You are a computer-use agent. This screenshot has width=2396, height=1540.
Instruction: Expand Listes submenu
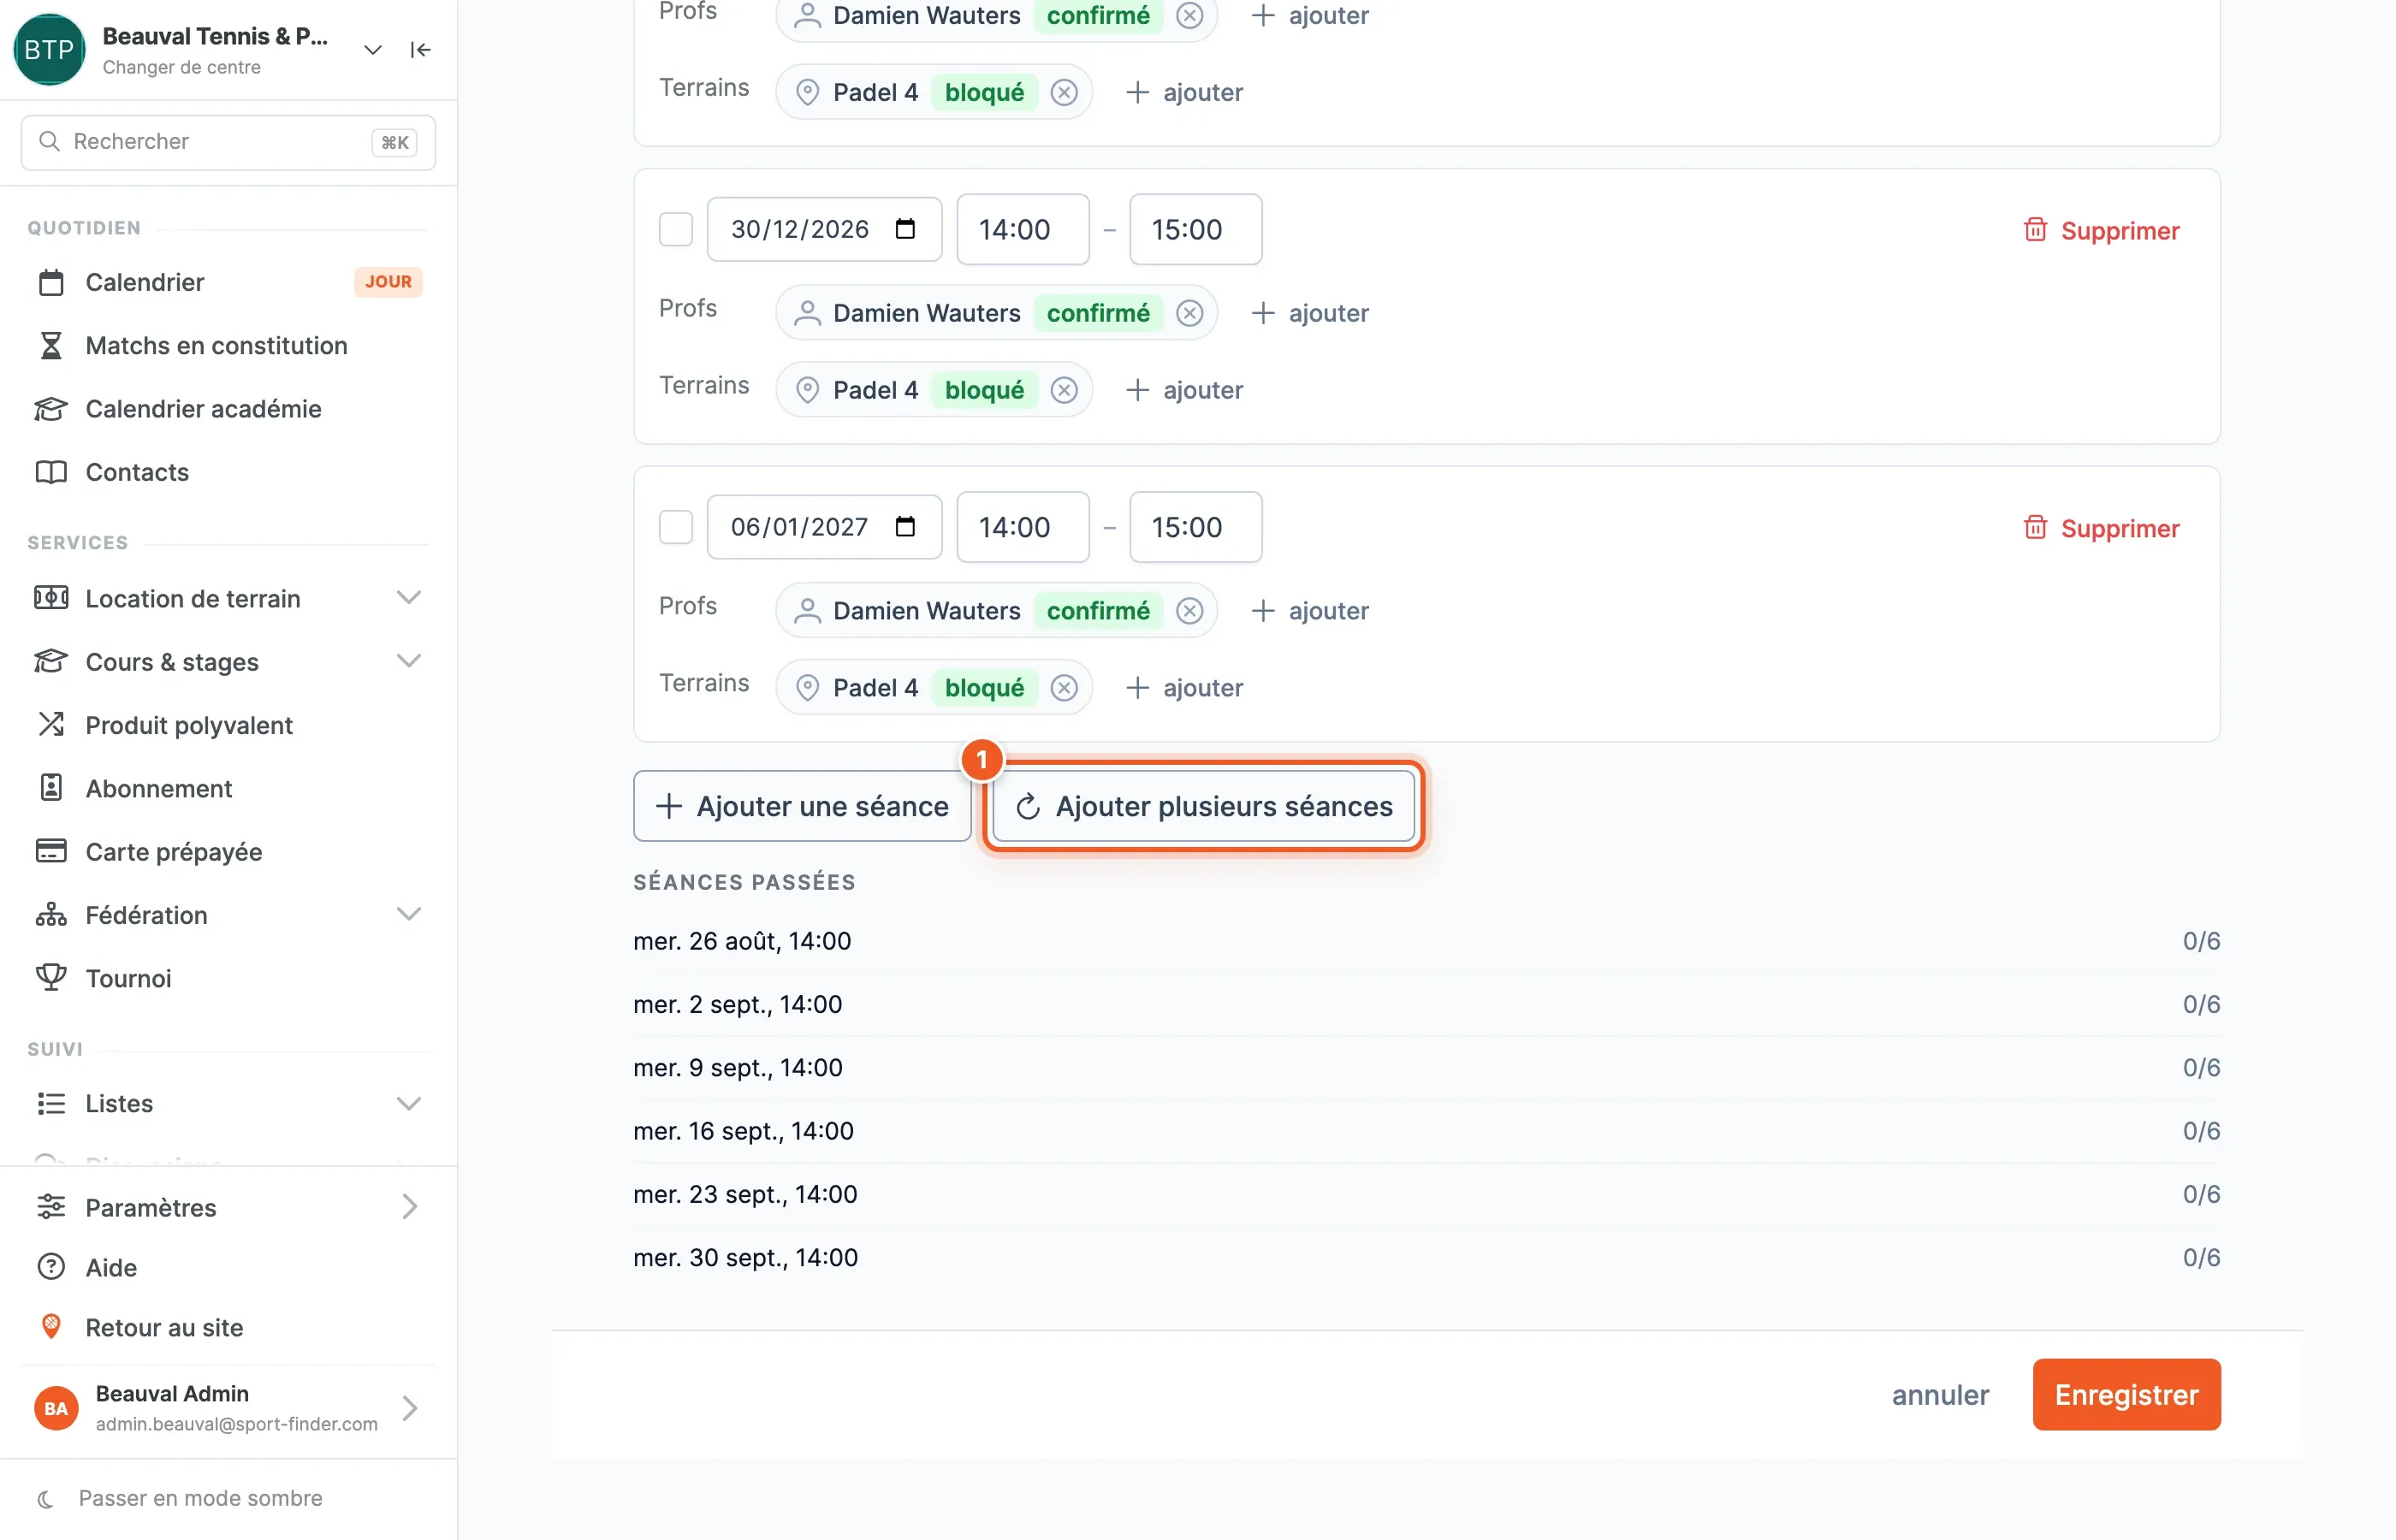(x=409, y=1103)
